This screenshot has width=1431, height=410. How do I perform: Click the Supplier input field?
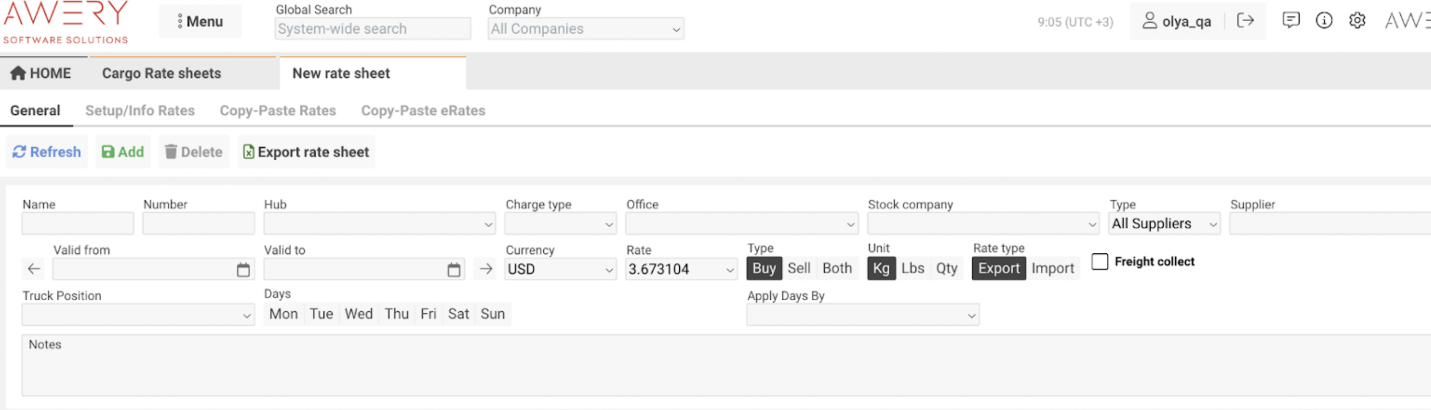coord(1330,224)
